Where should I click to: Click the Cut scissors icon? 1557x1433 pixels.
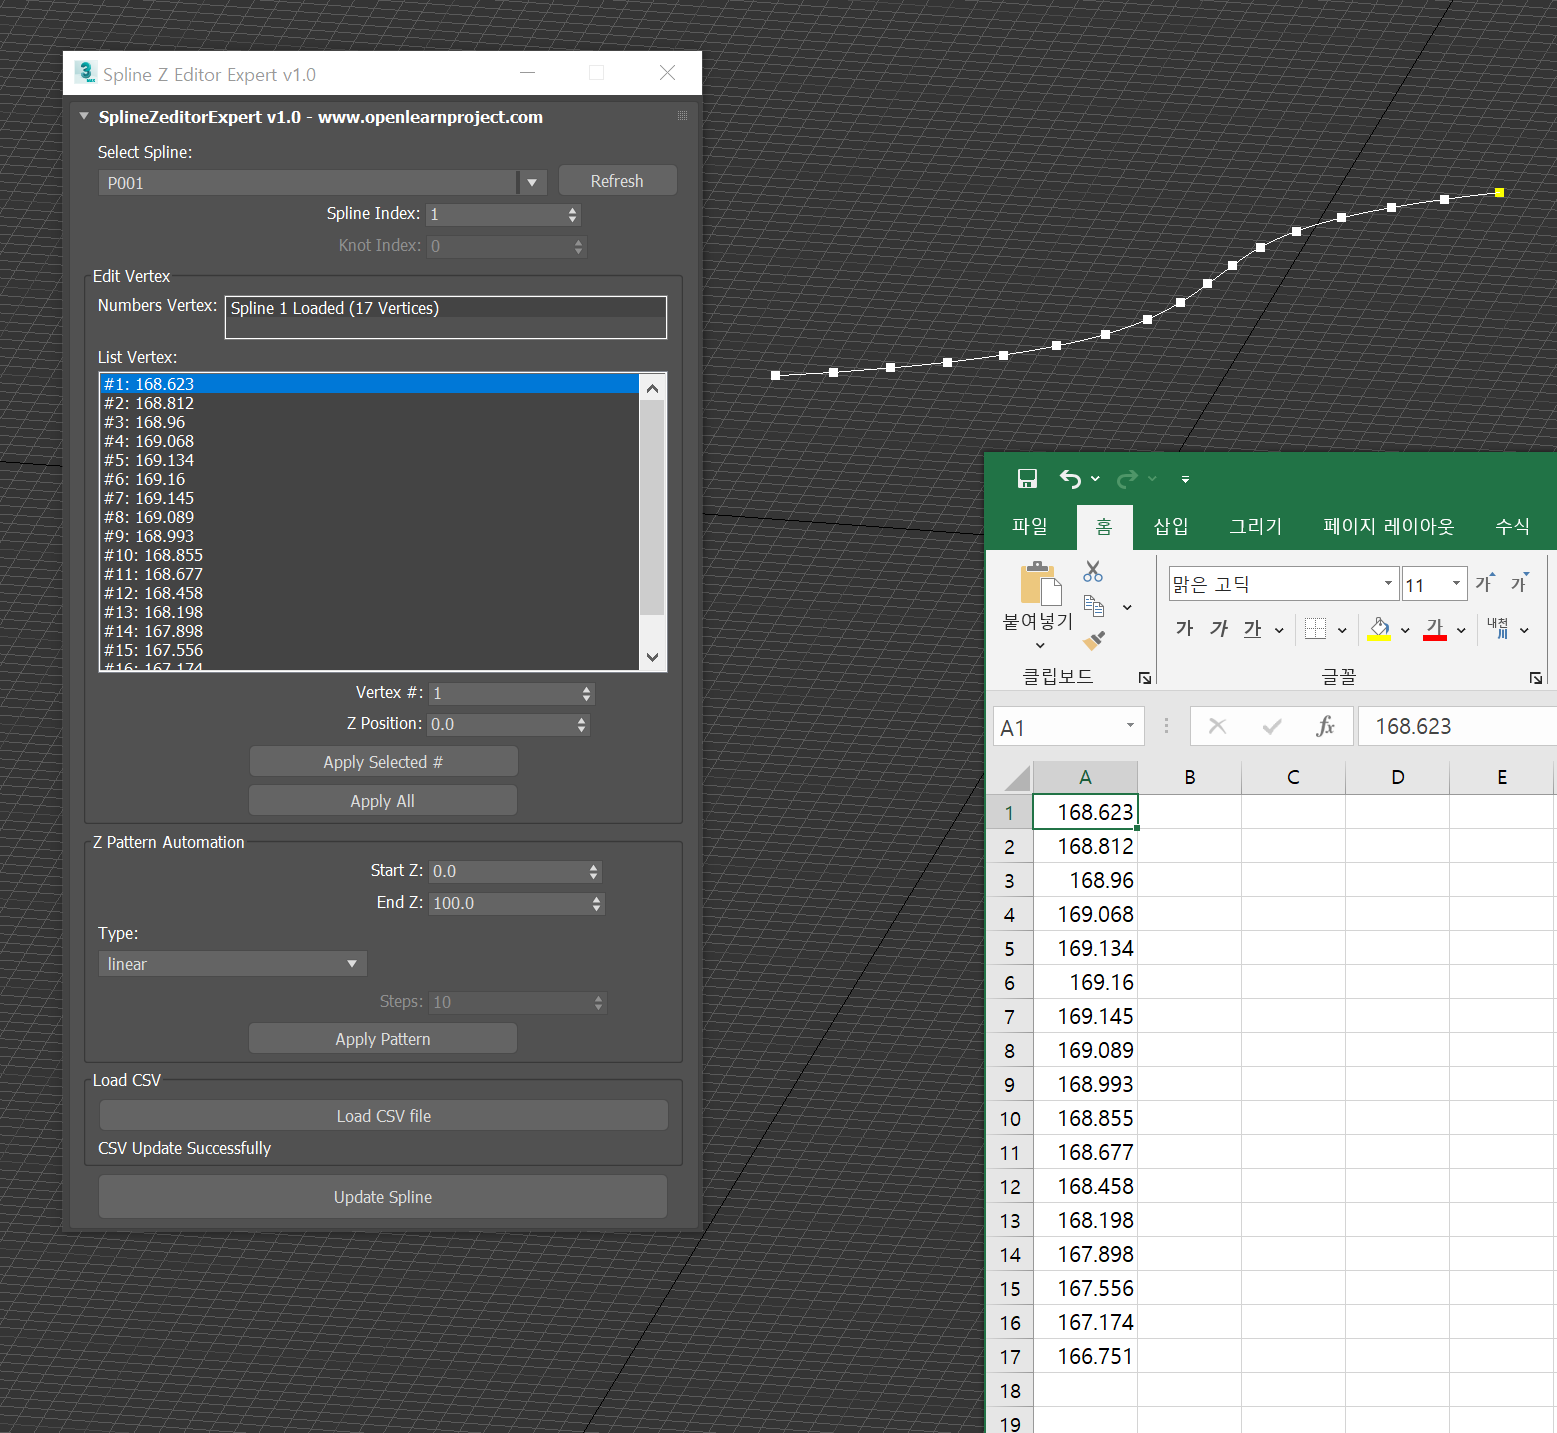click(x=1092, y=571)
